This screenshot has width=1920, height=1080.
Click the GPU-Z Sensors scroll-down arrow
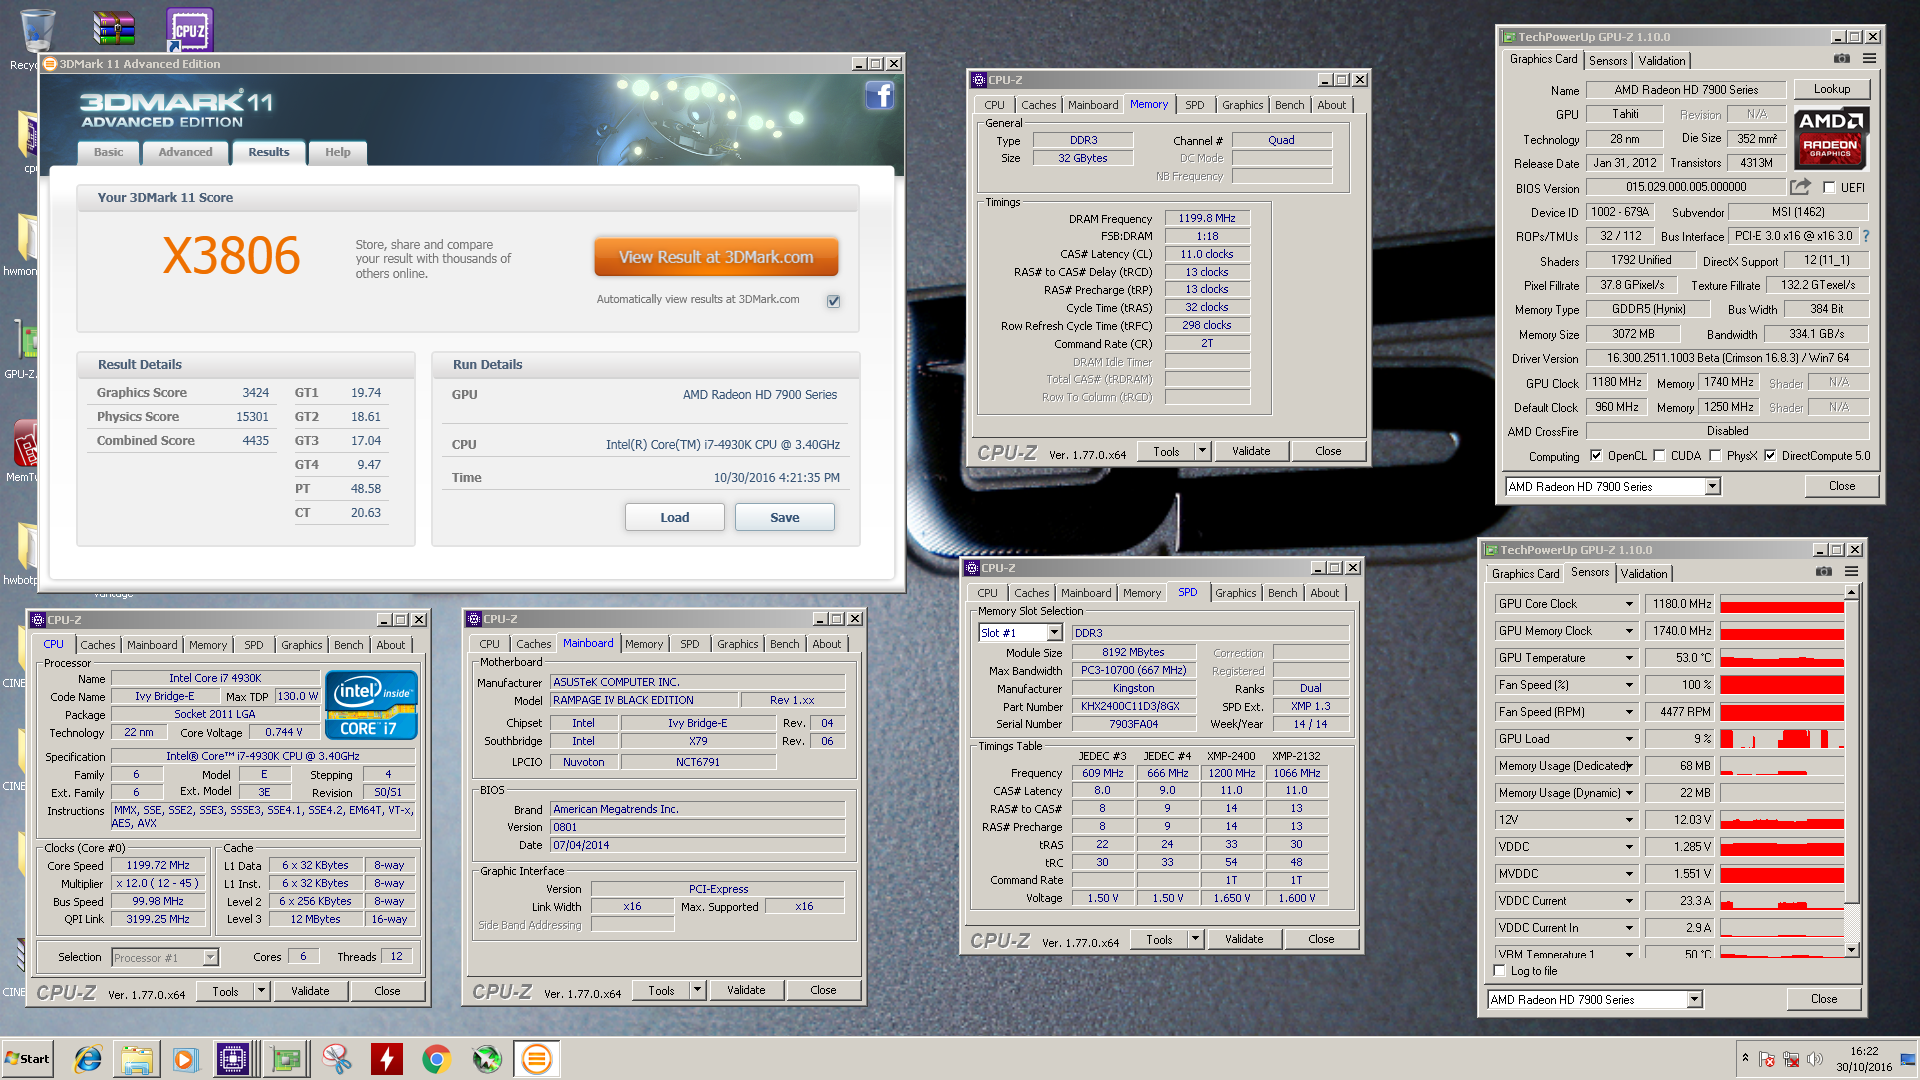1851,950
